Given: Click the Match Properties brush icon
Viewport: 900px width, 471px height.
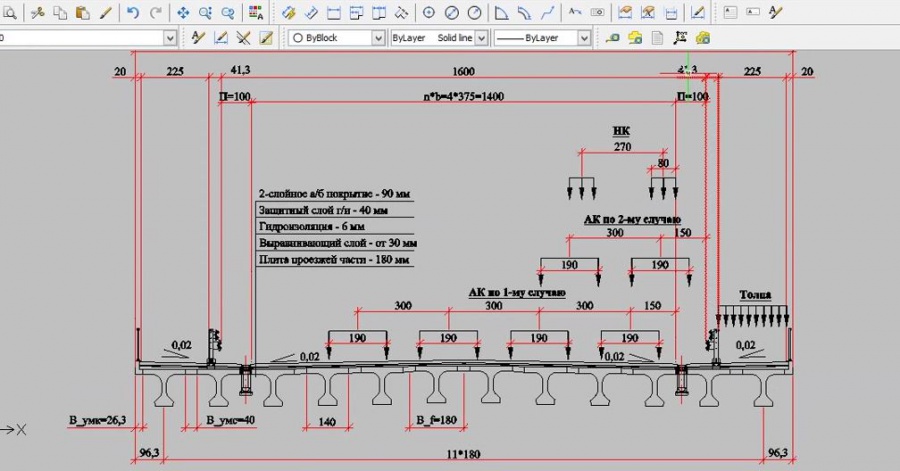Looking at the screenshot, I should (x=107, y=13).
